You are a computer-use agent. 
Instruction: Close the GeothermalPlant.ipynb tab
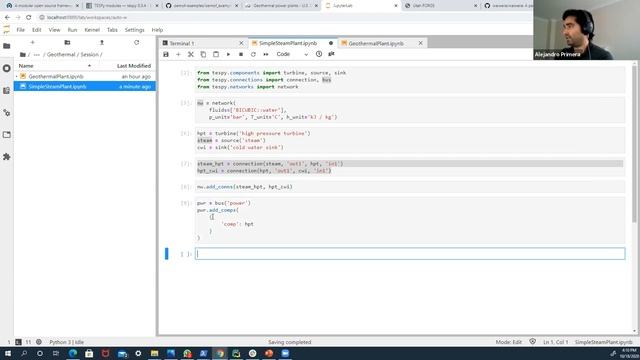coord(421,43)
